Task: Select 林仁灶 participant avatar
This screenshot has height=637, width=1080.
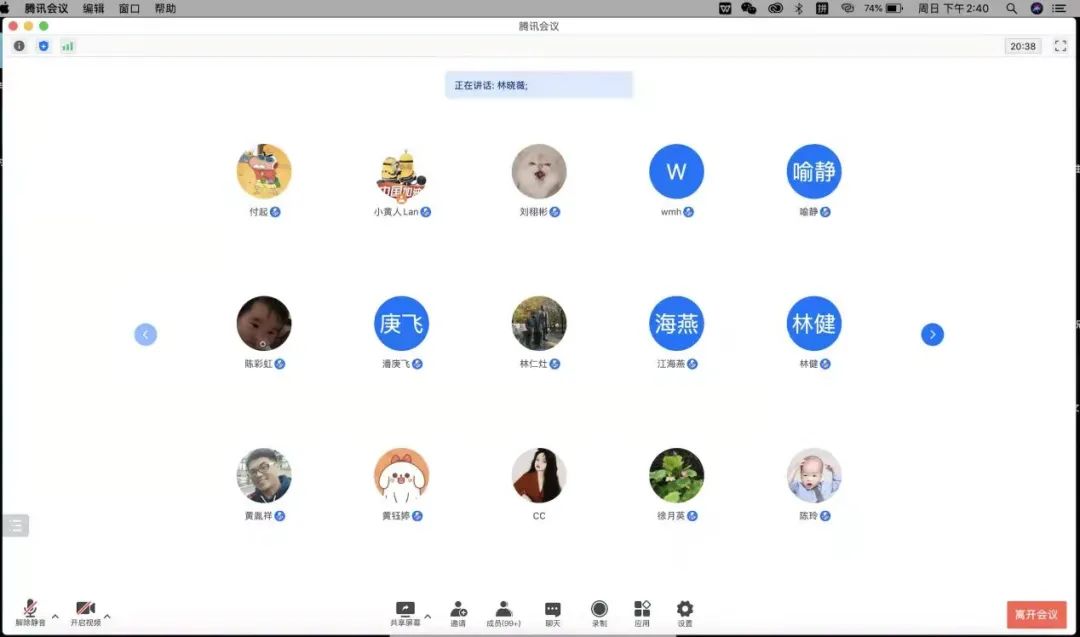Action: tap(539, 324)
